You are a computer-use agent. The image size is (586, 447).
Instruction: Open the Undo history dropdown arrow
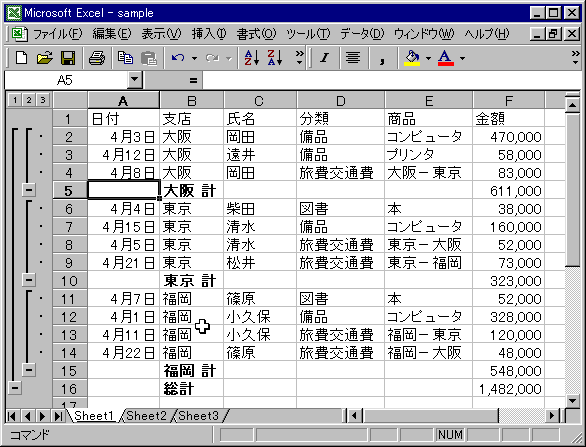pyautogui.click(x=194, y=58)
